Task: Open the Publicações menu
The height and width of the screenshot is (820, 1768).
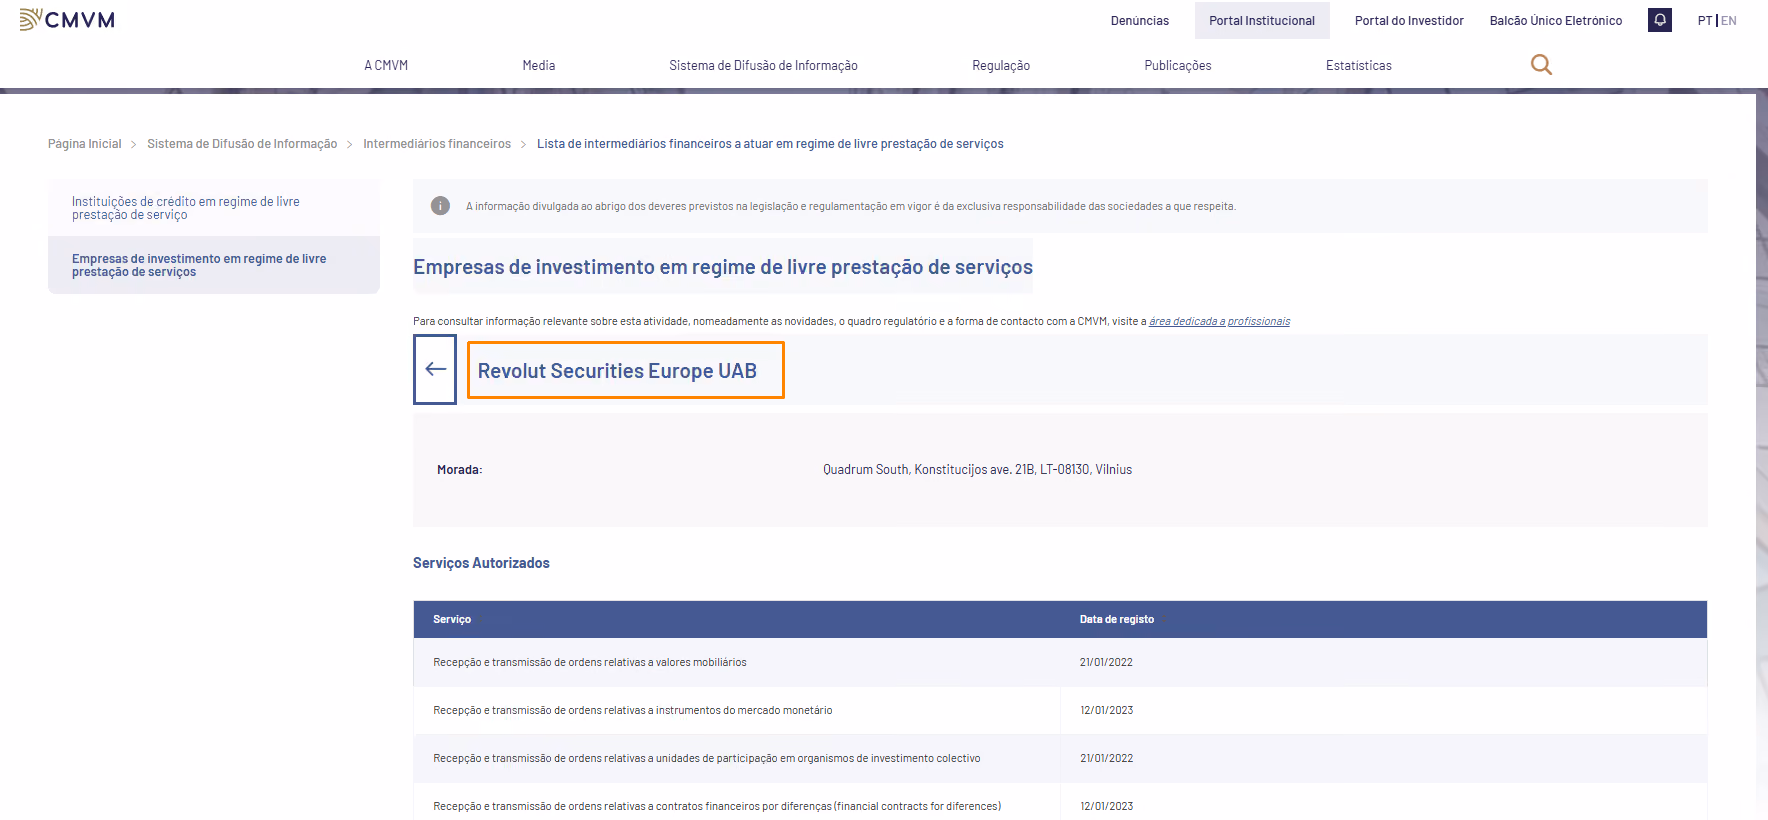Action: coord(1178,66)
